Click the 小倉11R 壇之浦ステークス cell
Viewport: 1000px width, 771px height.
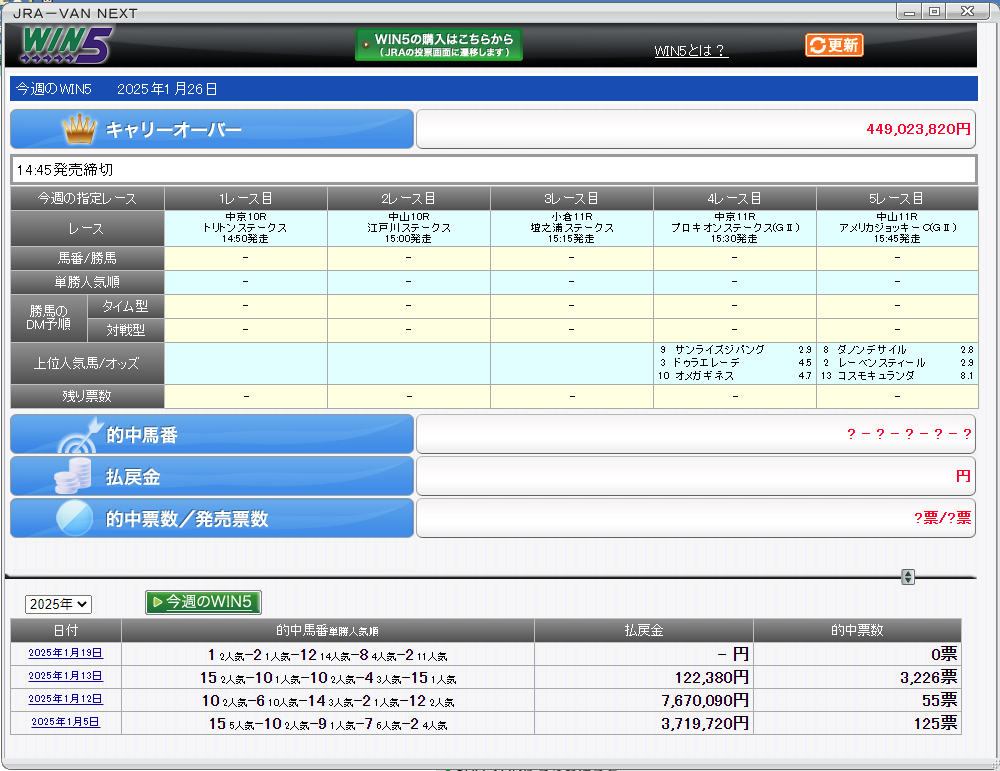571,228
